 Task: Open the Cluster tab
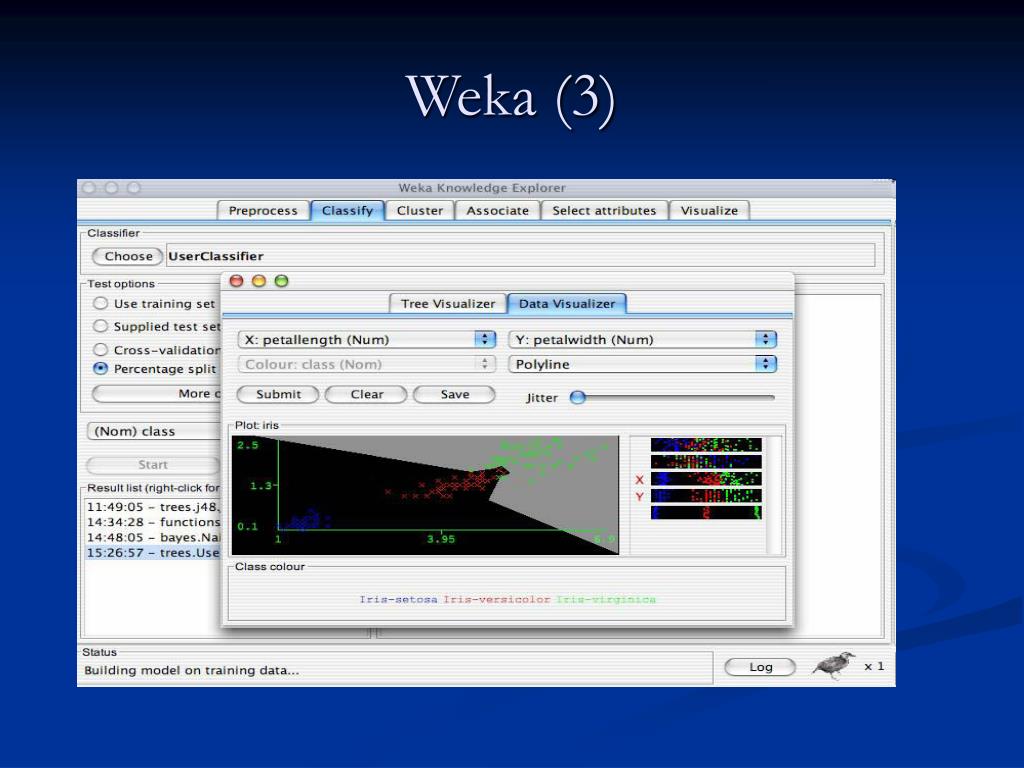click(x=420, y=211)
